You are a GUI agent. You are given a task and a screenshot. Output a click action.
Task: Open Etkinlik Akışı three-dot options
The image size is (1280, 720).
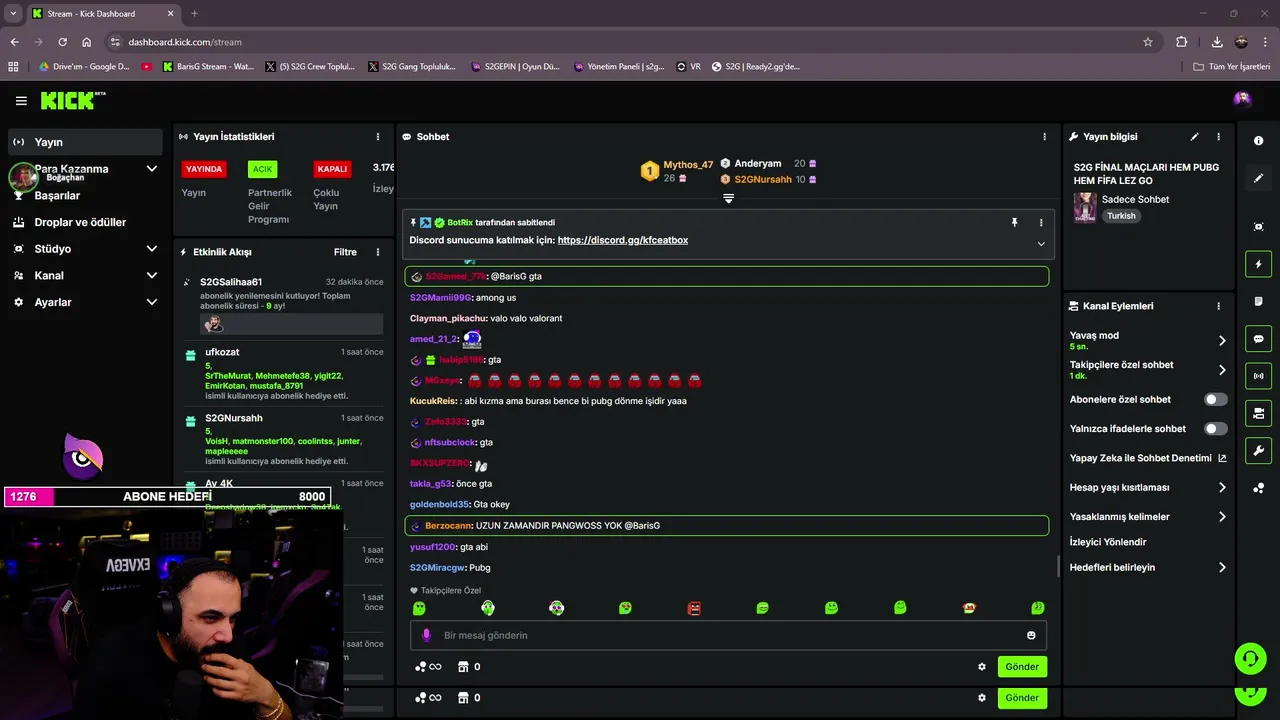[x=378, y=252]
